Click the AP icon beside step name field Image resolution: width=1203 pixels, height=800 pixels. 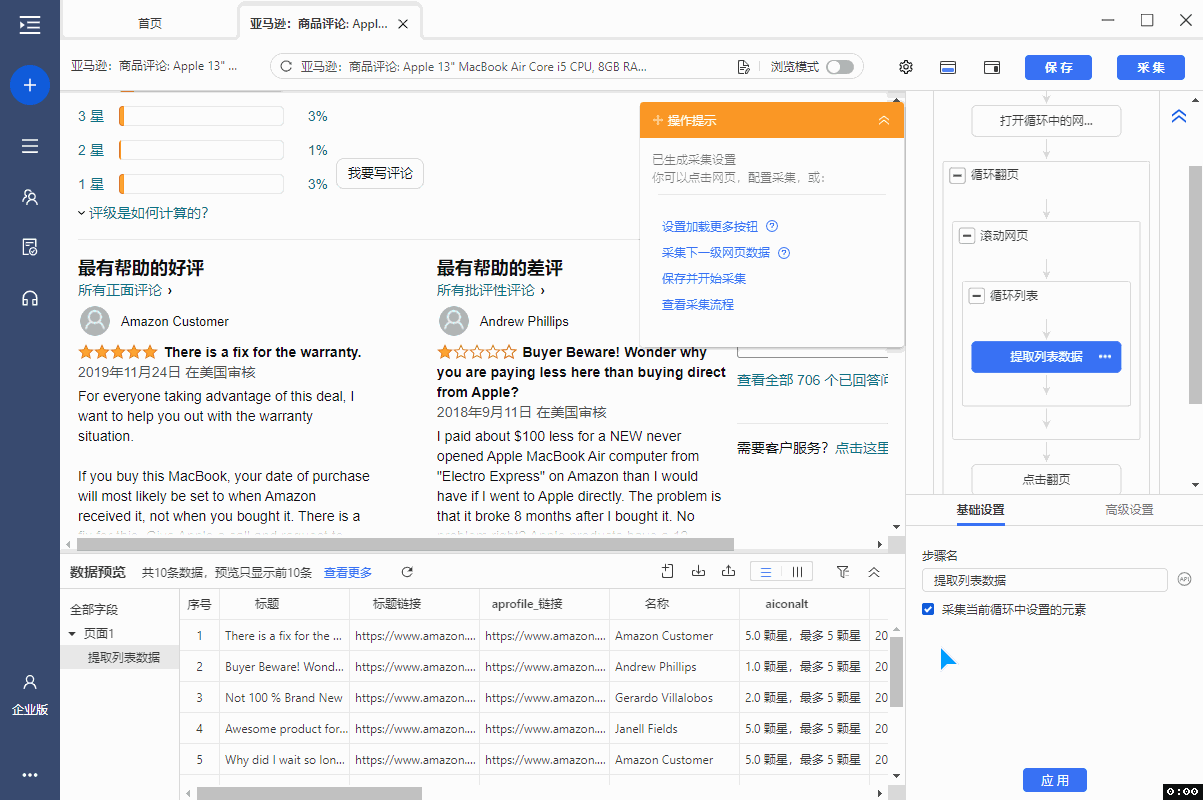click(x=1185, y=579)
